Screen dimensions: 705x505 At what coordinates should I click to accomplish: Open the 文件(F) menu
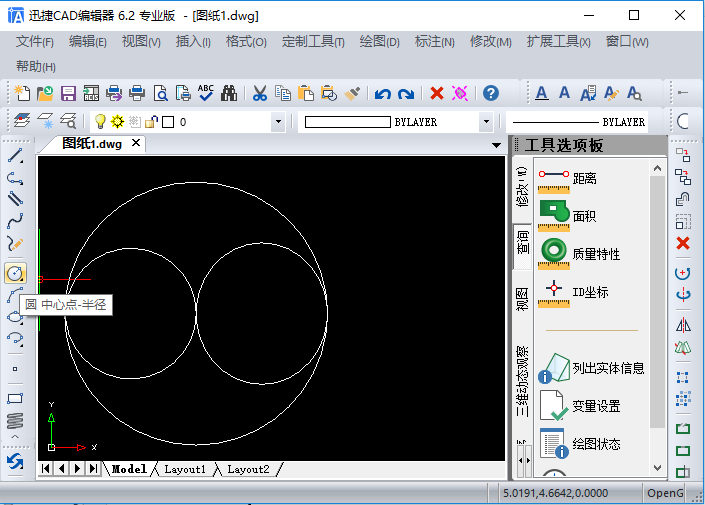pyautogui.click(x=35, y=42)
